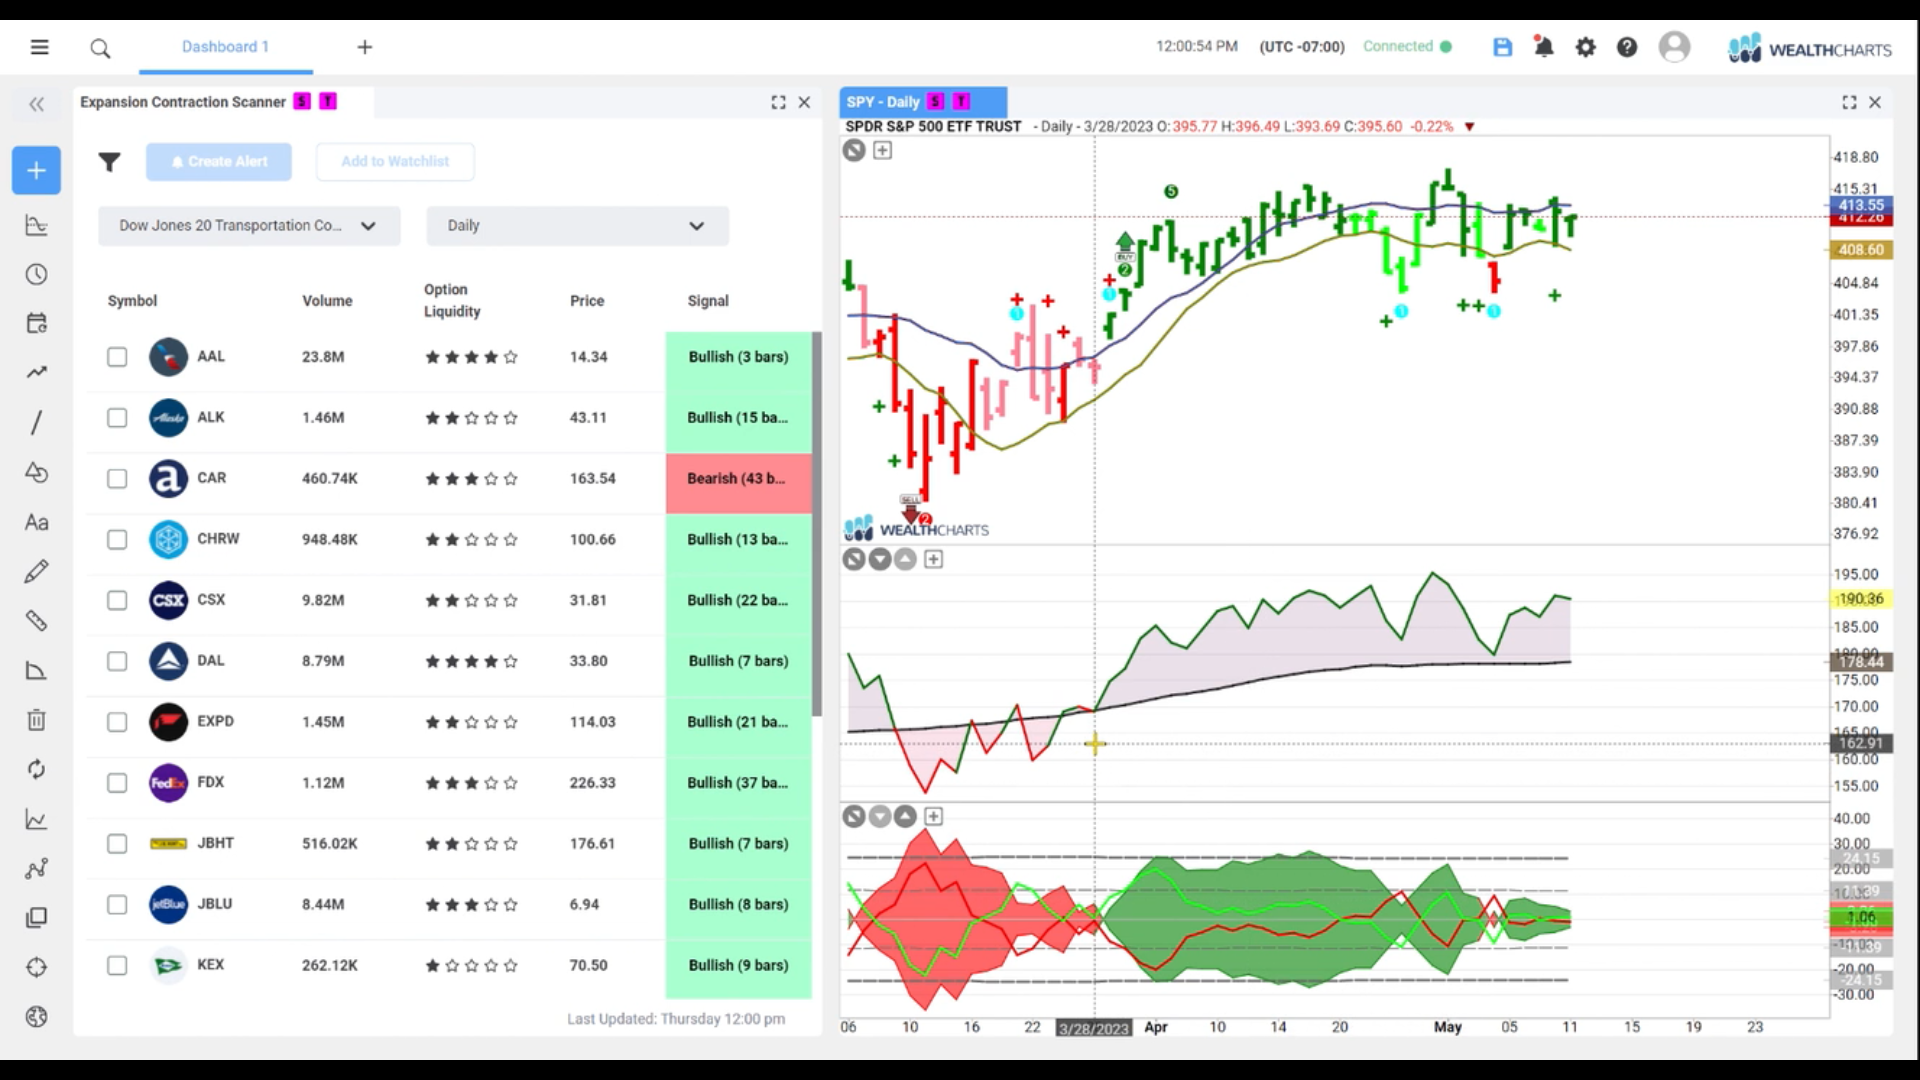Click the crosshair target icon in sidebar
This screenshot has height=1080, width=1920.
36,967
